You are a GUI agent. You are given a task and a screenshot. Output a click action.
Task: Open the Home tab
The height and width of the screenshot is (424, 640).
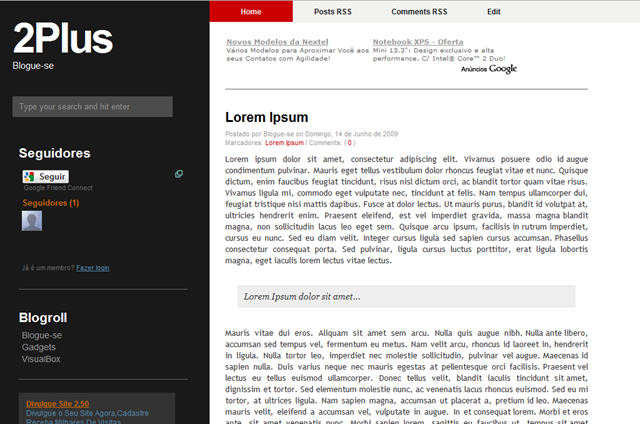(x=251, y=11)
